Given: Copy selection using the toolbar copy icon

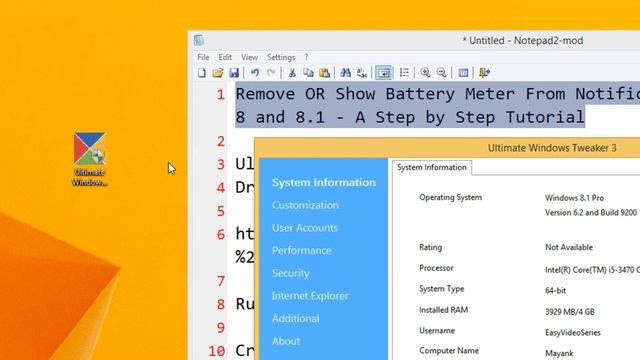Looking at the screenshot, I should pyautogui.click(x=308, y=73).
